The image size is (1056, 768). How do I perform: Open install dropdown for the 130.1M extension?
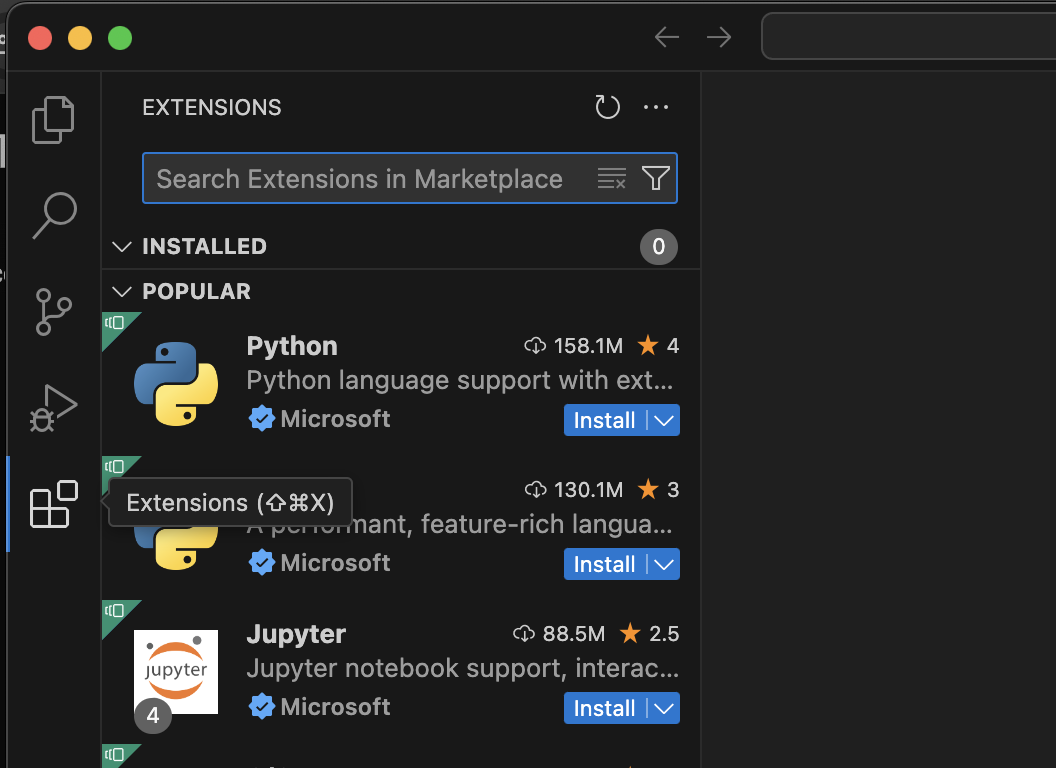[x=664, y=565]
